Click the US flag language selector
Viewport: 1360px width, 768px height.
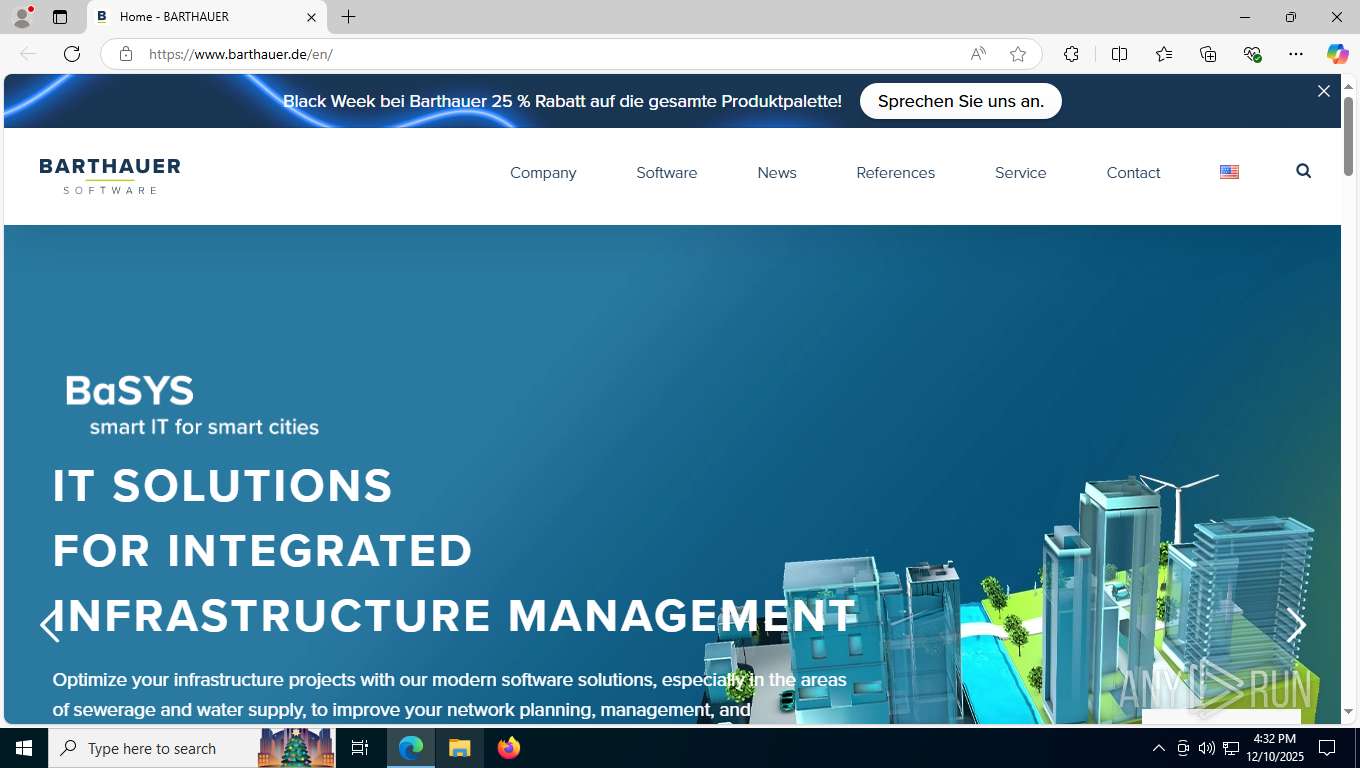[1230, 172]
